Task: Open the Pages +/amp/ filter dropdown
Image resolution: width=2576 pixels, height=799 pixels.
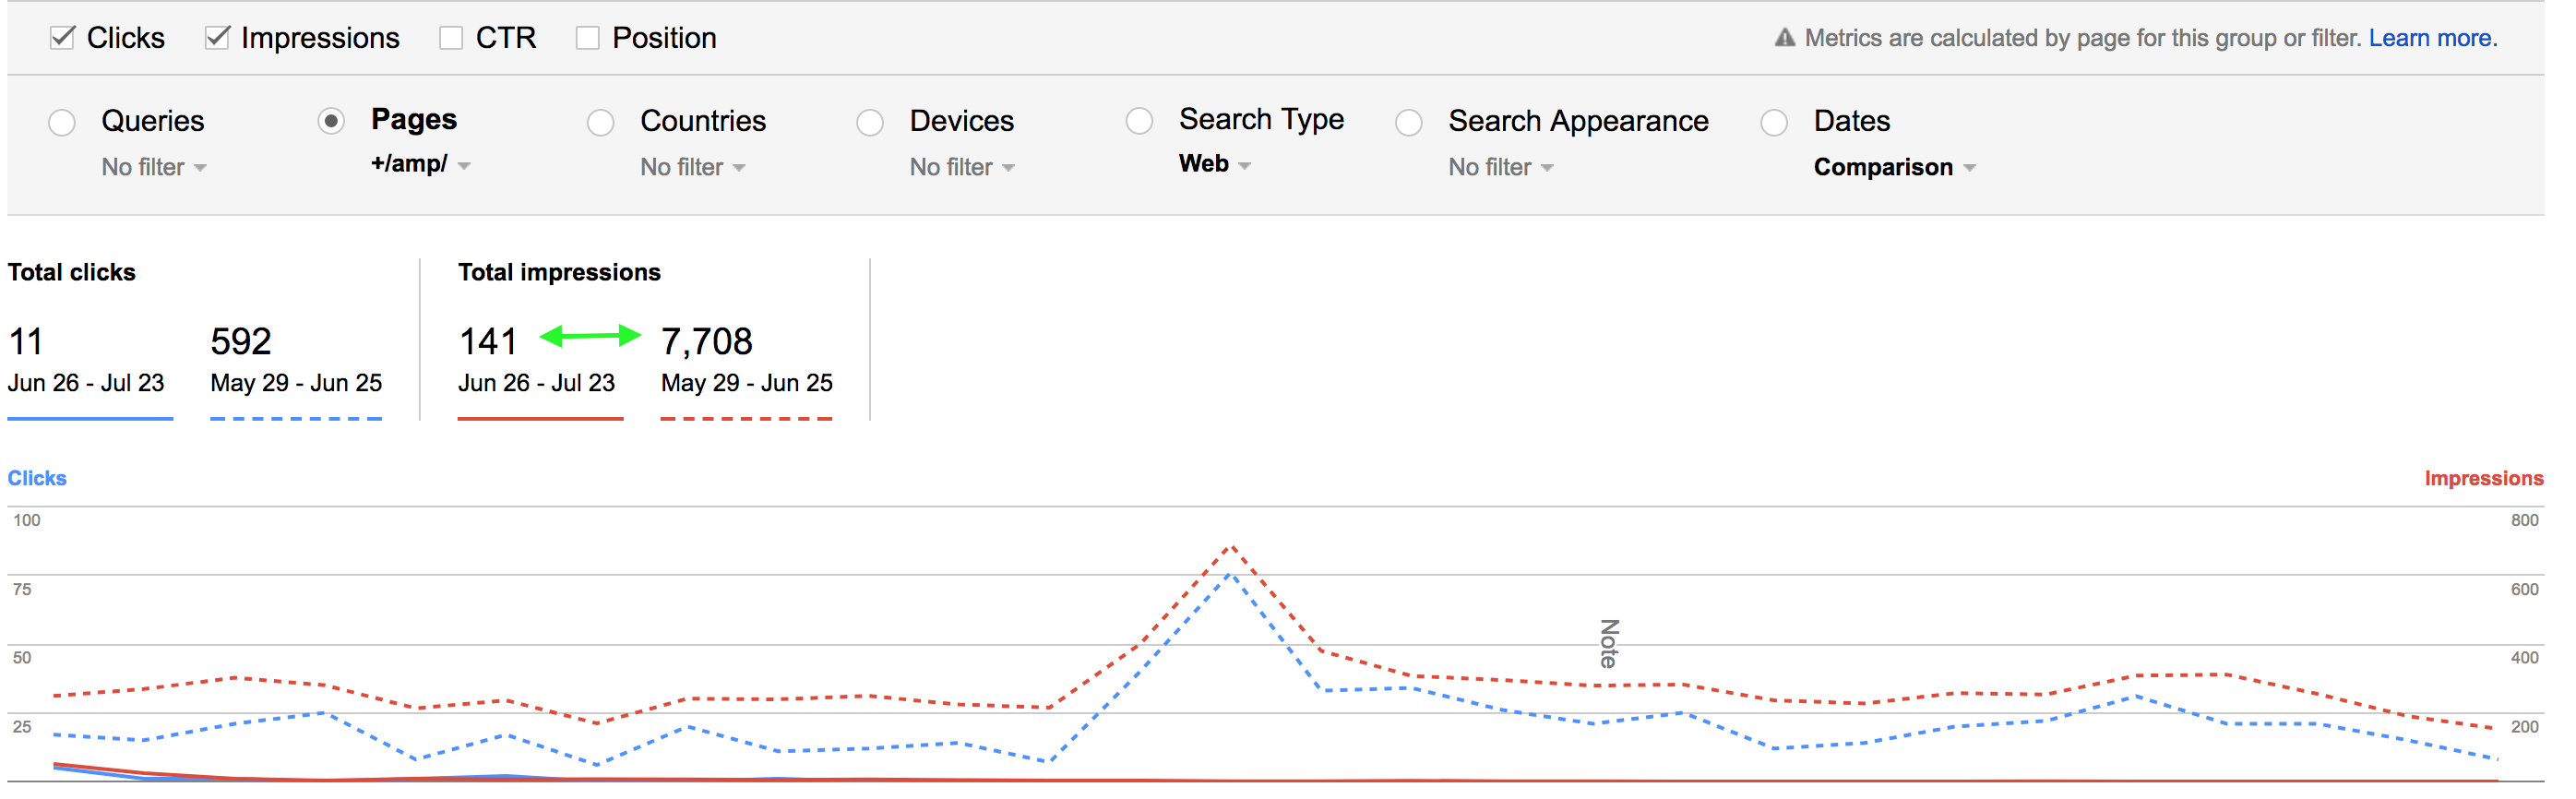Action: (x=420, y=164)
